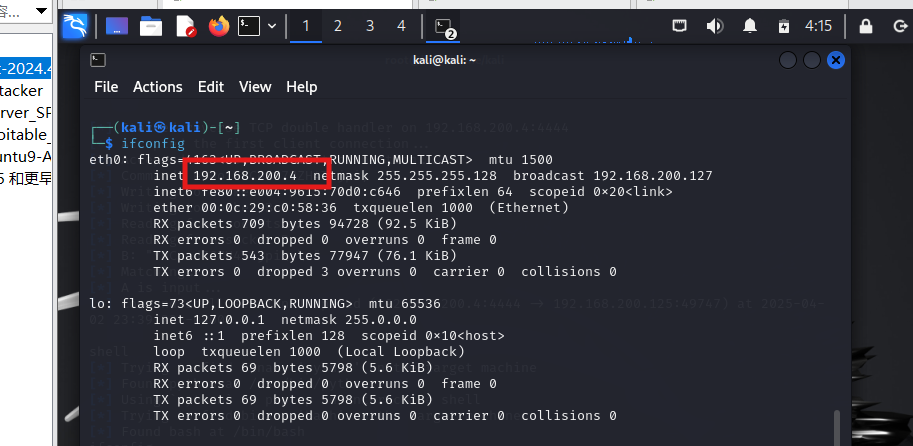
Task: Open the terminal emulator launcher icon
Action: click(249, 26)
